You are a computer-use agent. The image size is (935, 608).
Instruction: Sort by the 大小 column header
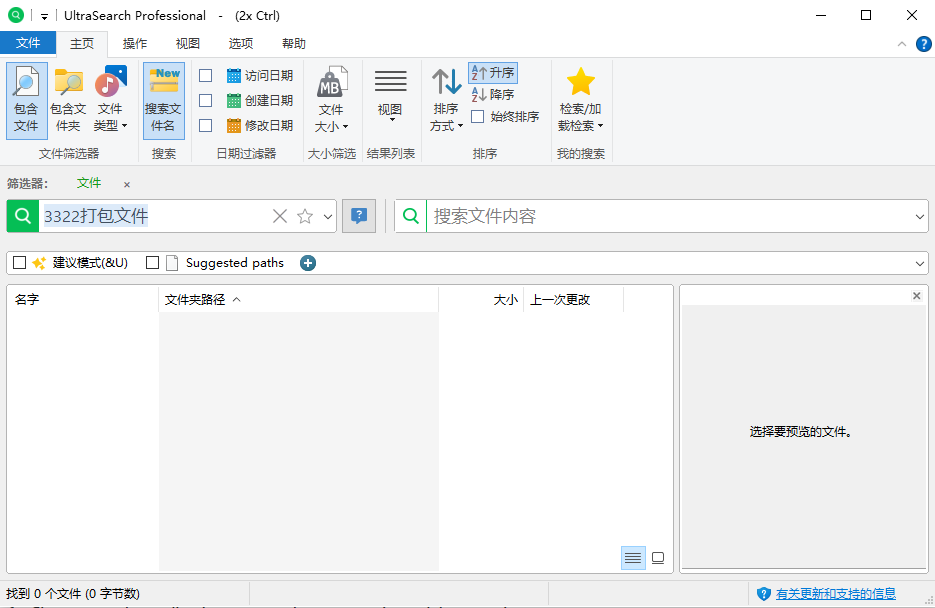(x=481, y=300)
